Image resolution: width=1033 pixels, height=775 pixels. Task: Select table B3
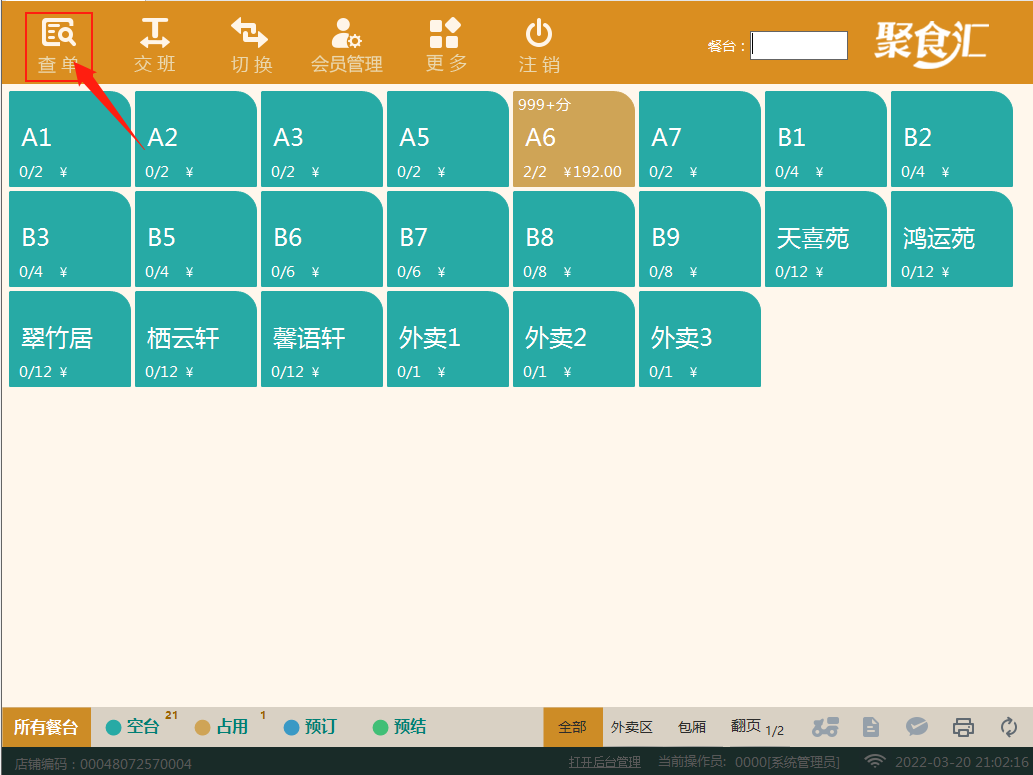tap(70, 239)
